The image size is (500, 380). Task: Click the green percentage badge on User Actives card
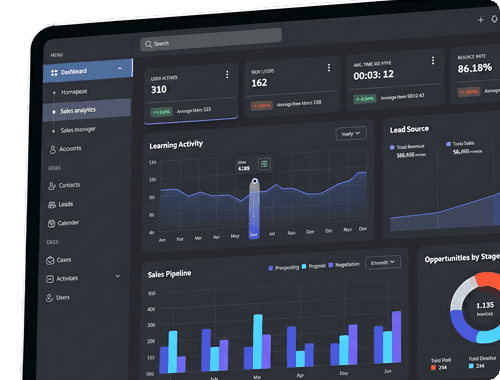pyautogui.click(x=161, y=112)
